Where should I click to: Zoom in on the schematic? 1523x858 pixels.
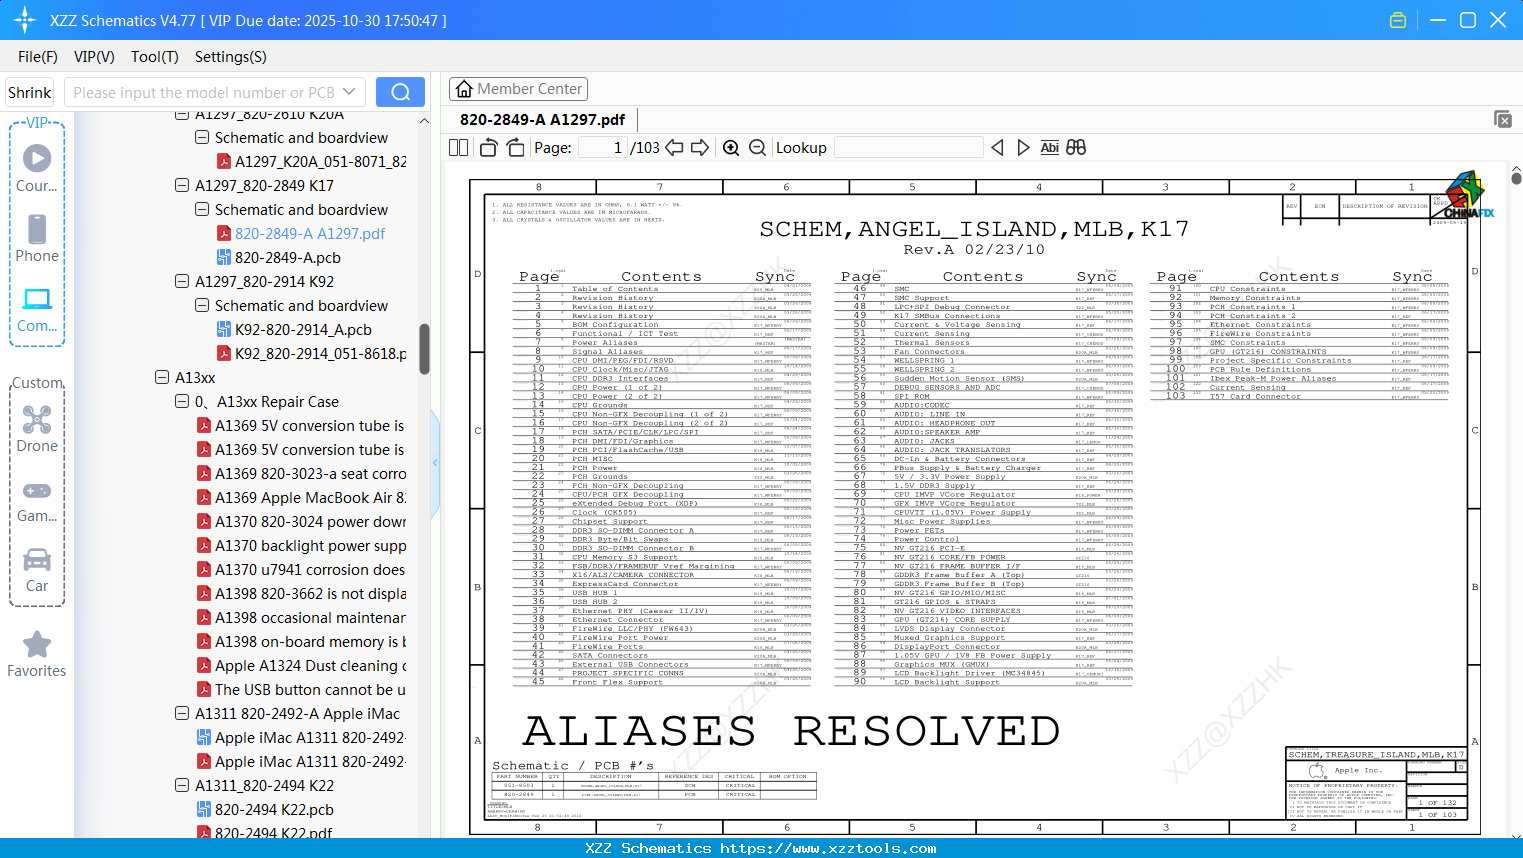click(731, 147)
